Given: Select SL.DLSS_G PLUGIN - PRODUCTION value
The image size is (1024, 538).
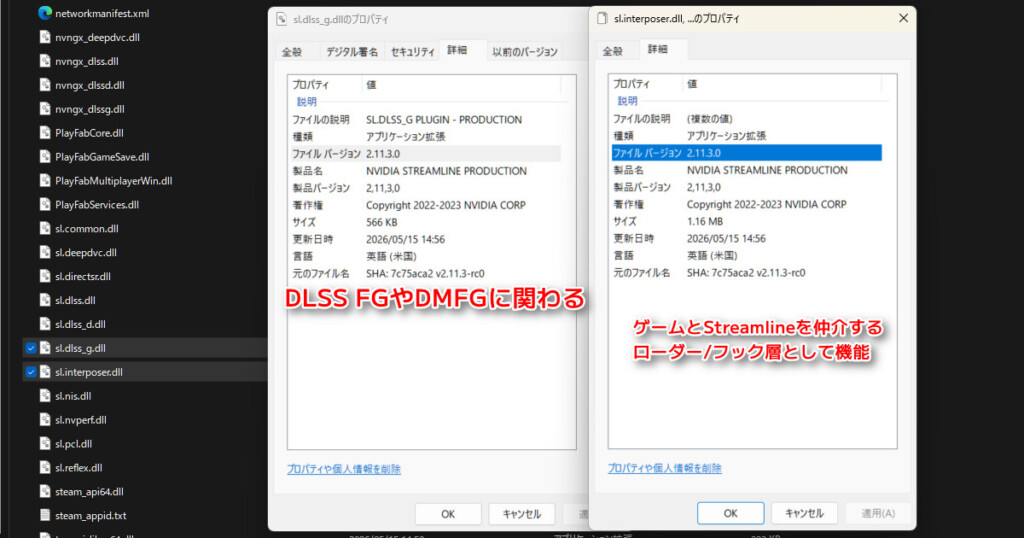Looking at the screenshot, I should pyautogui.click(x=444, y=119).
